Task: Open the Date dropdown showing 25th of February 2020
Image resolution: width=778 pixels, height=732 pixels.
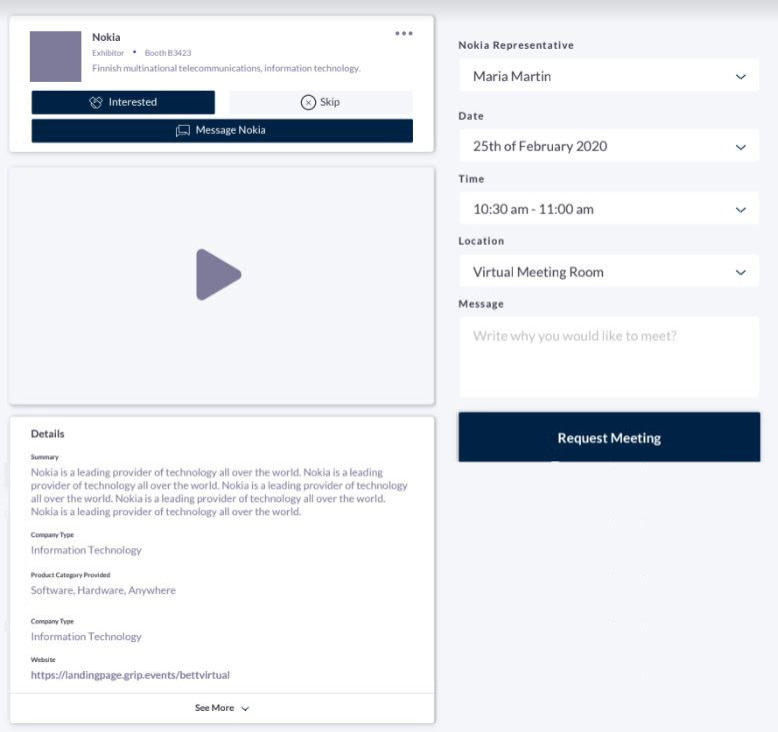Action: pyautogui.click(x=609, y=146)
